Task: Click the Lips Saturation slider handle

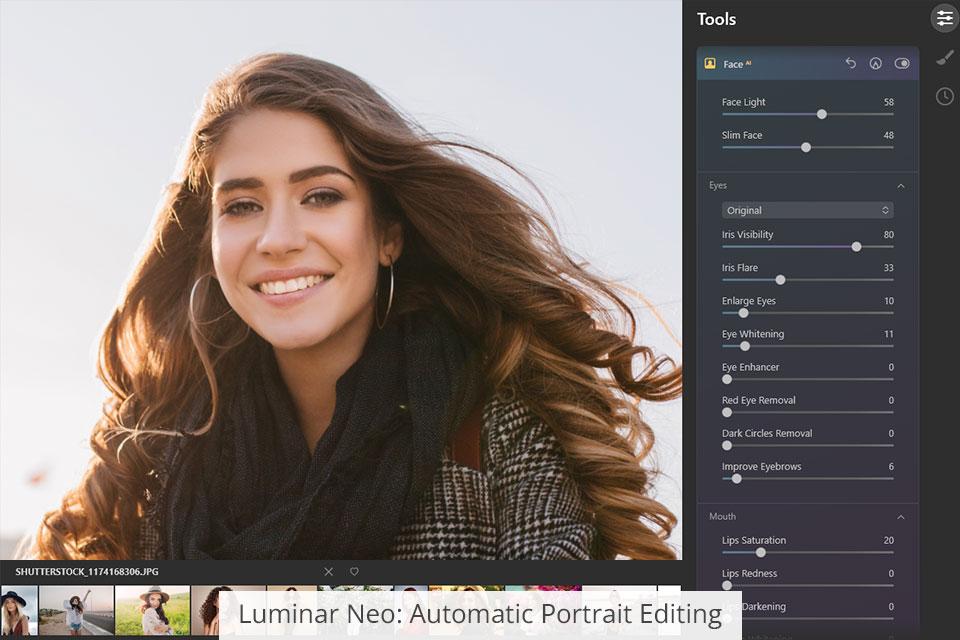Action: click(760, 552)
